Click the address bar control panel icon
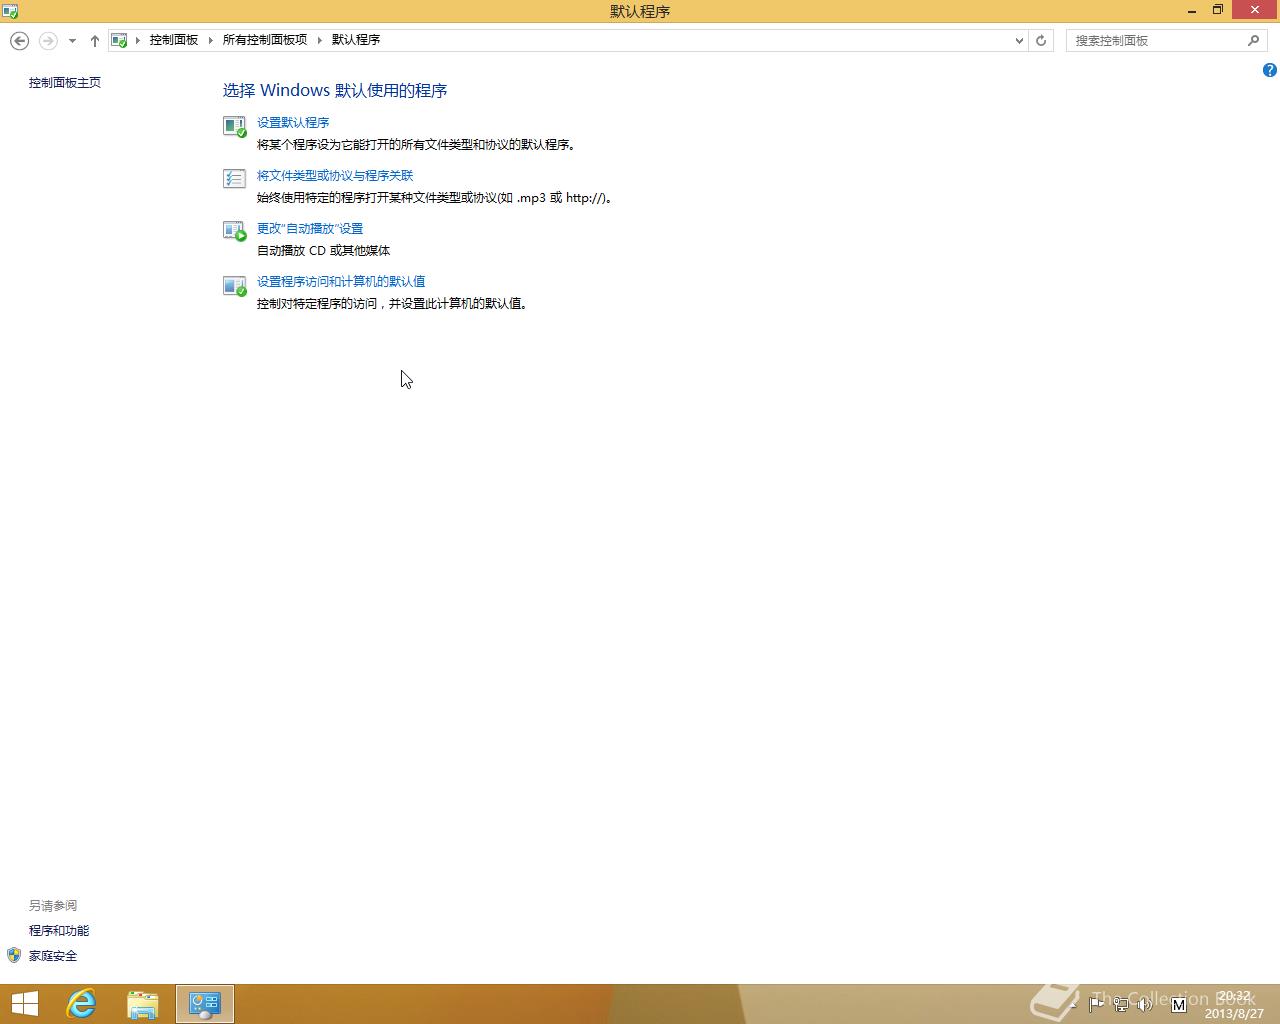The image size is (1280, 1024). (x=120, y=40)
